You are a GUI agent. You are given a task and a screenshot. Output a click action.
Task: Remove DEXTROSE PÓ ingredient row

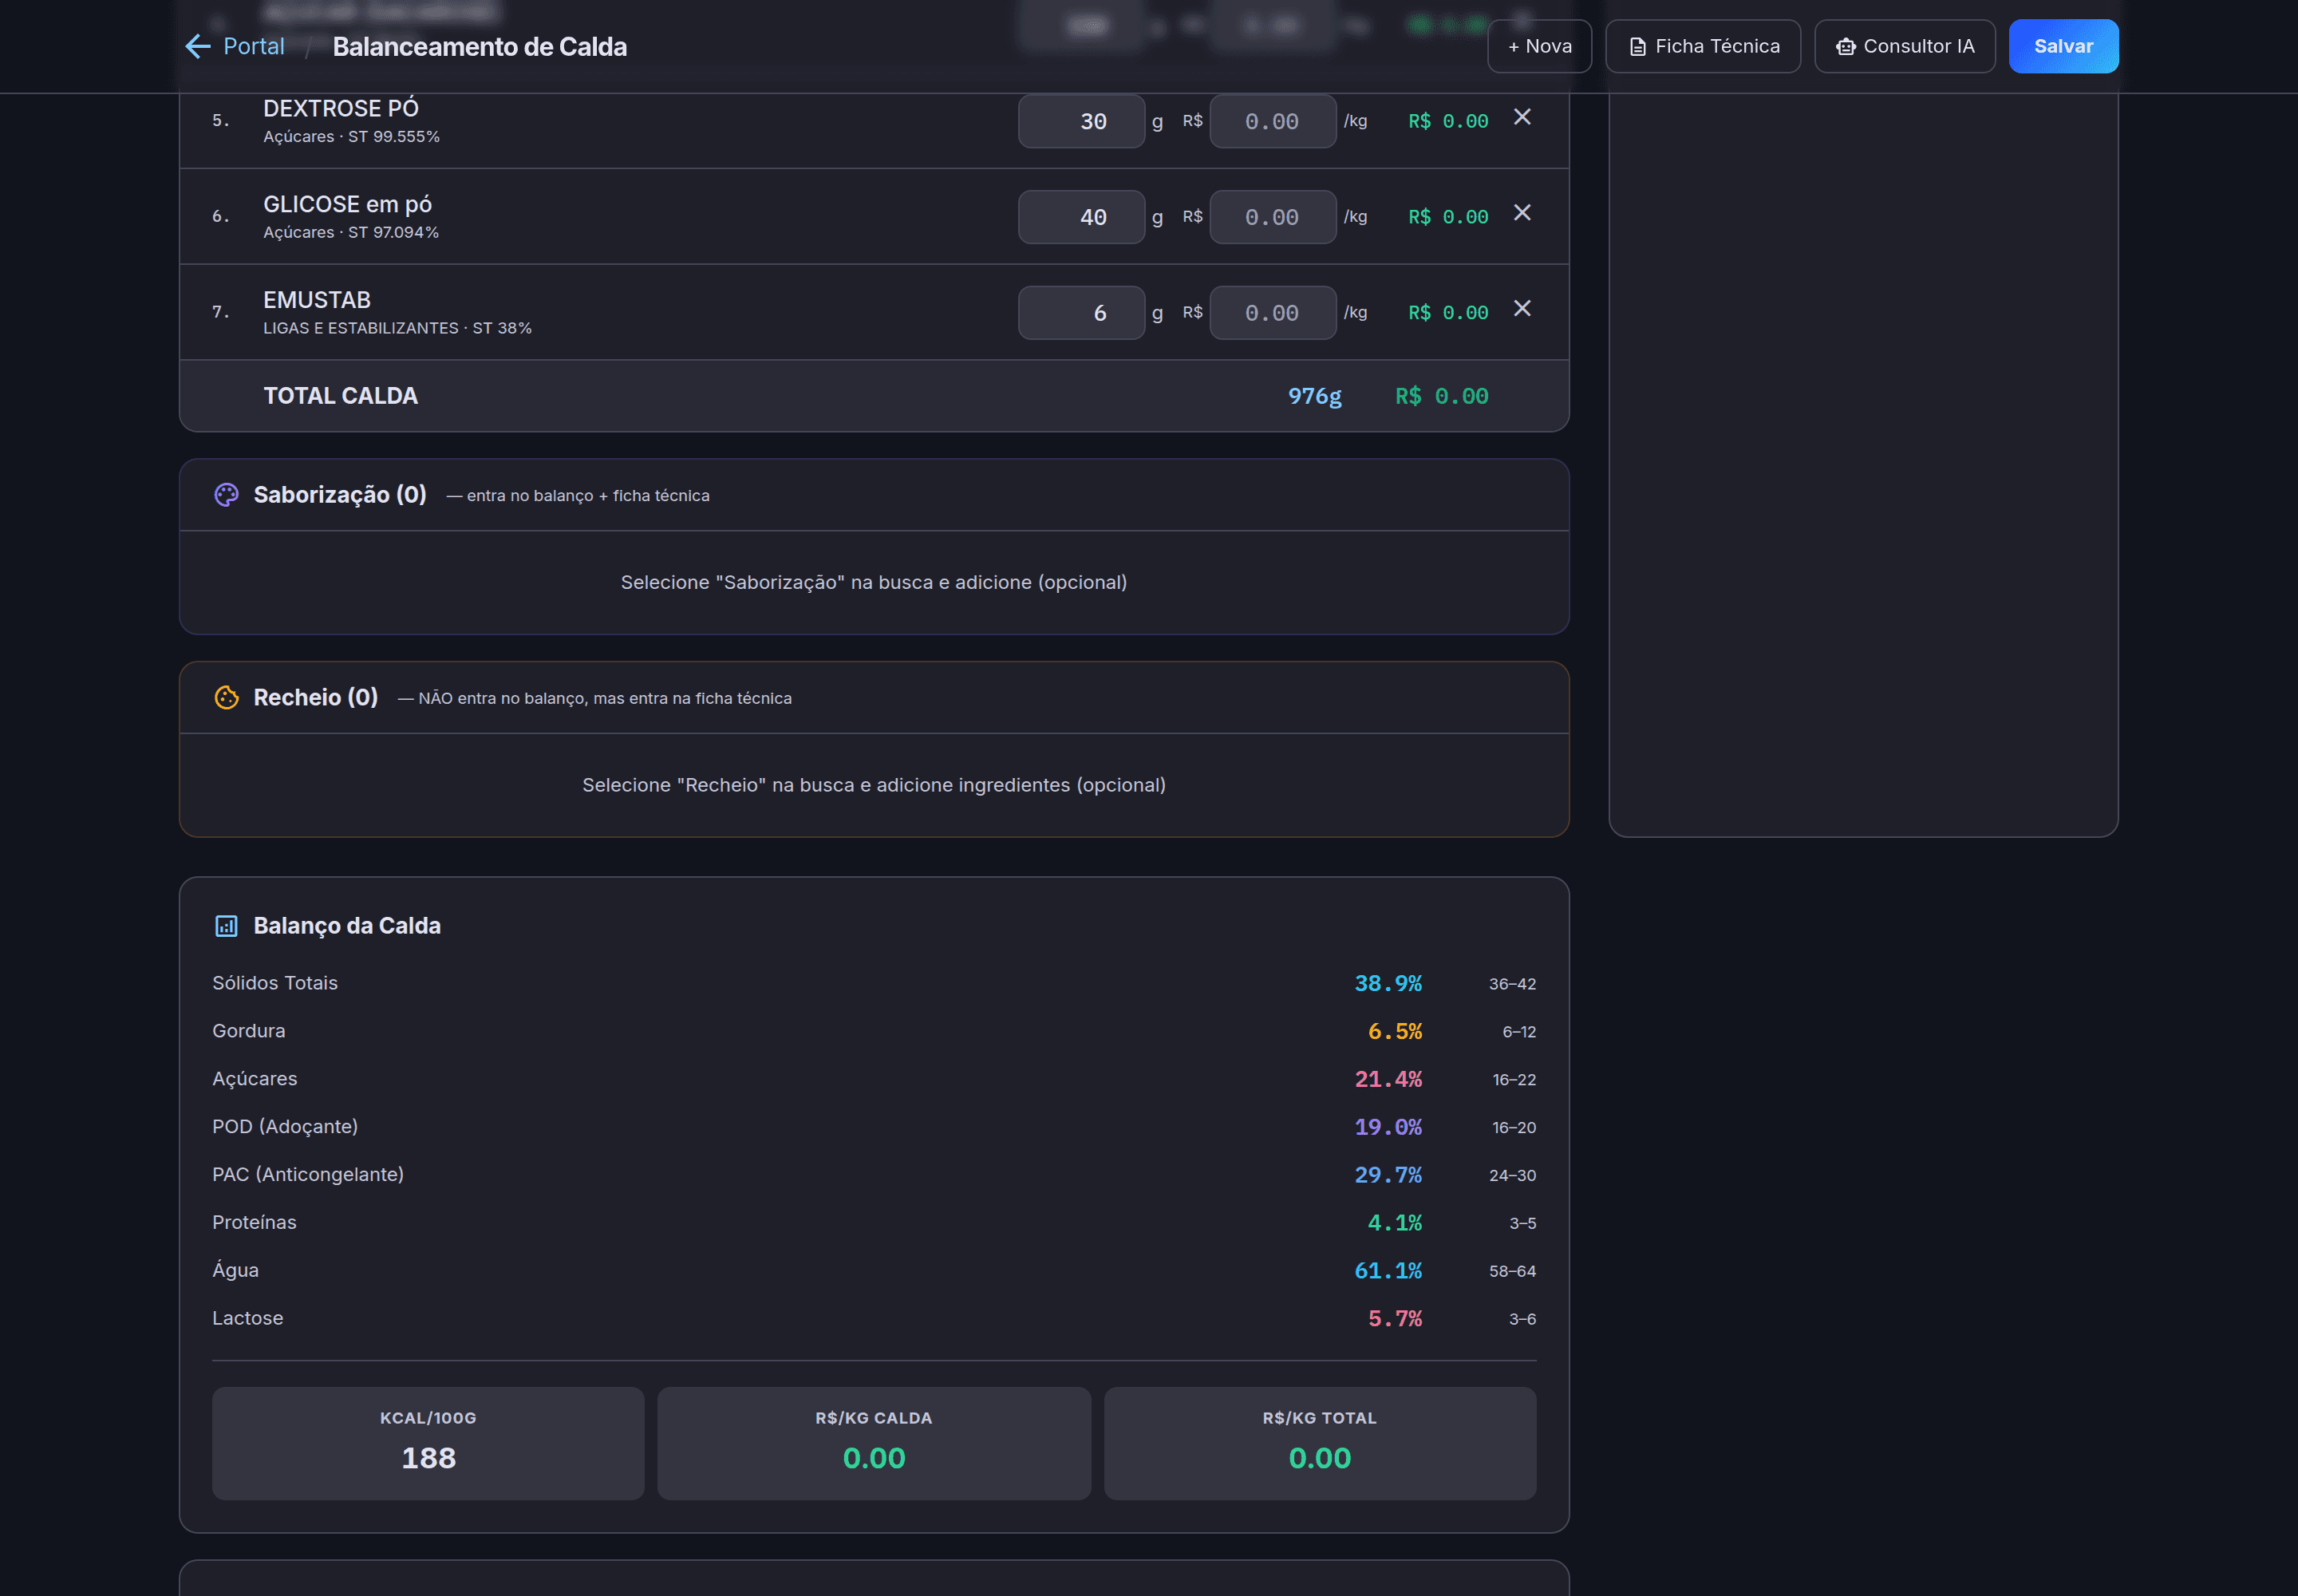tap(1521, 117)
